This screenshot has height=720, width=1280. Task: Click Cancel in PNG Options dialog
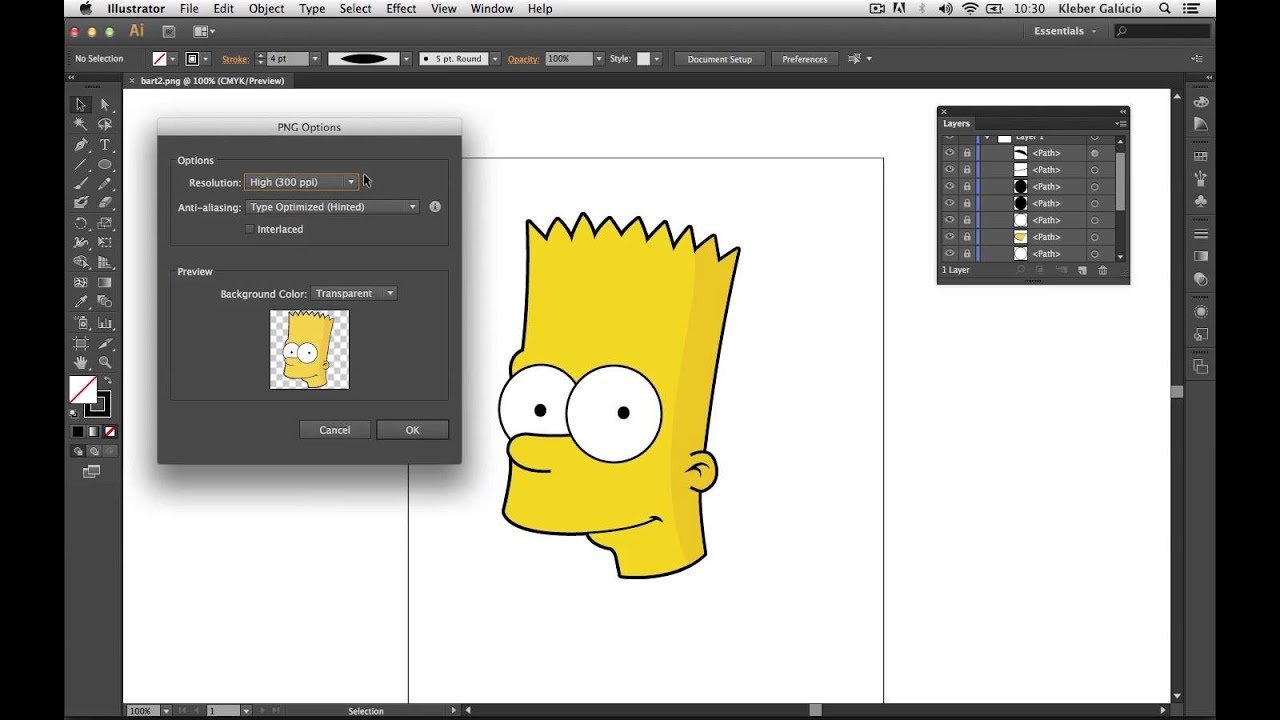(x=334, y=430)
